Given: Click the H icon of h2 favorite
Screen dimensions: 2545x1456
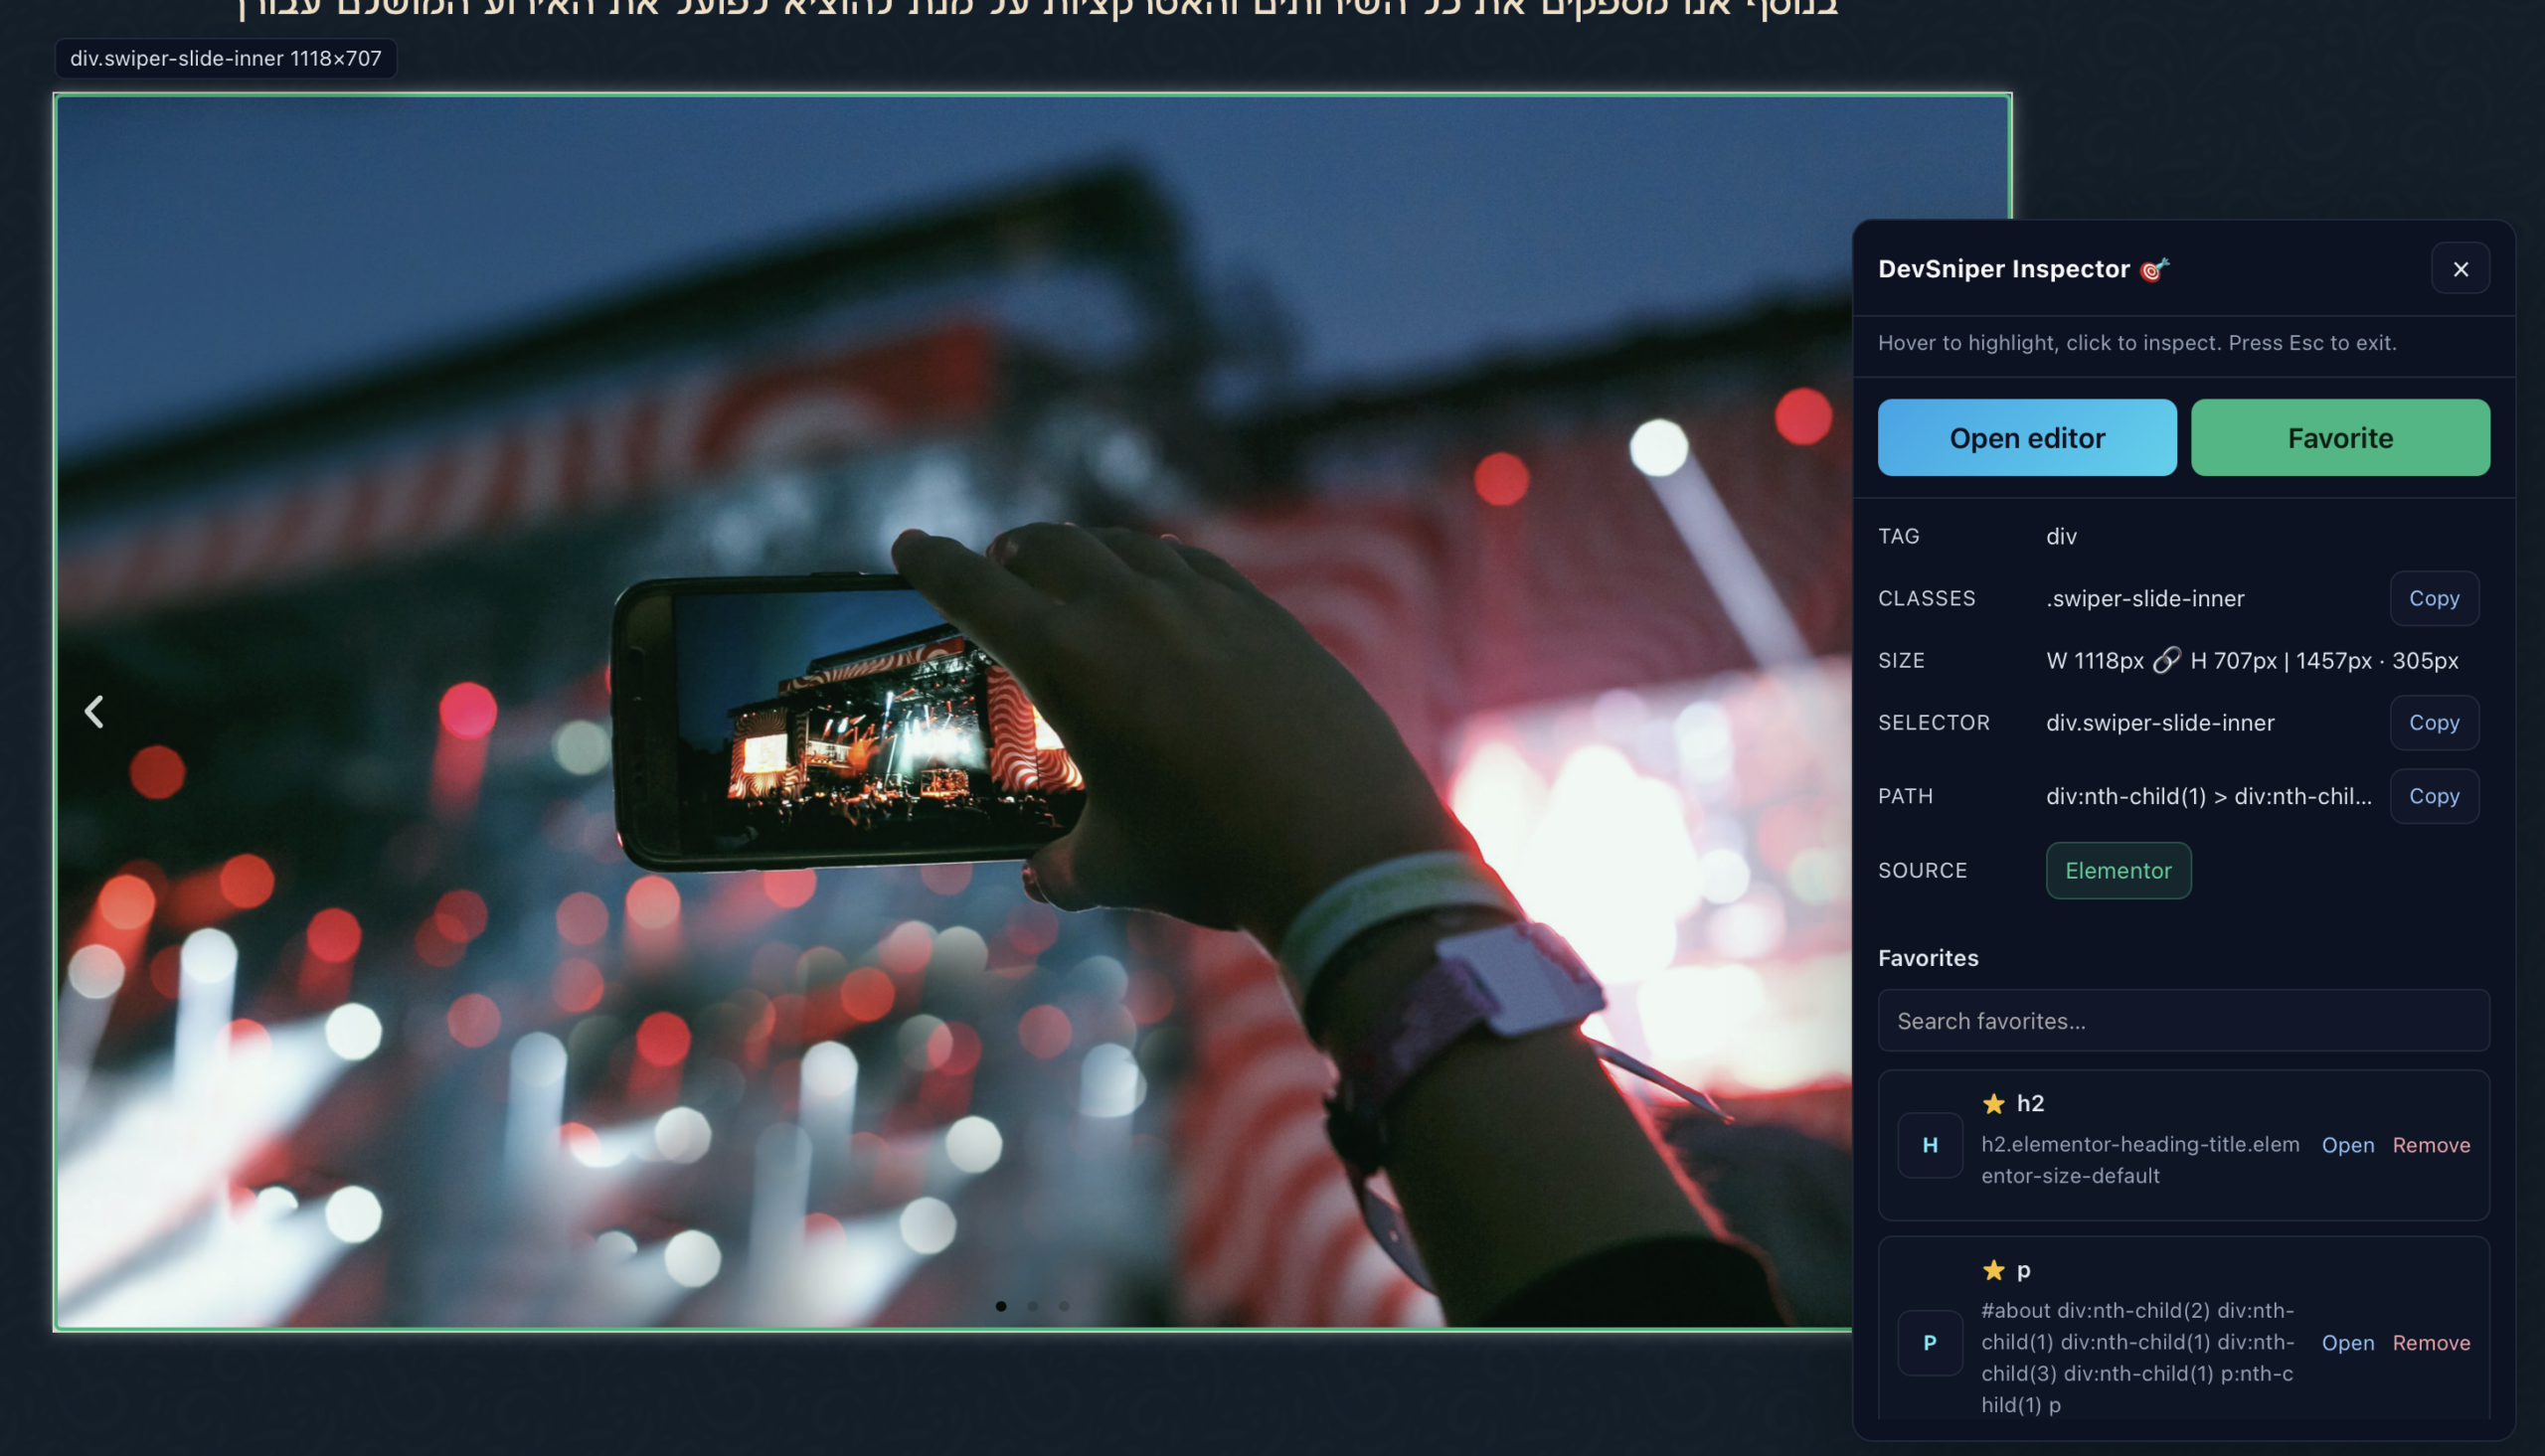Looking at the screenshot, I should click(1929, 1145).
